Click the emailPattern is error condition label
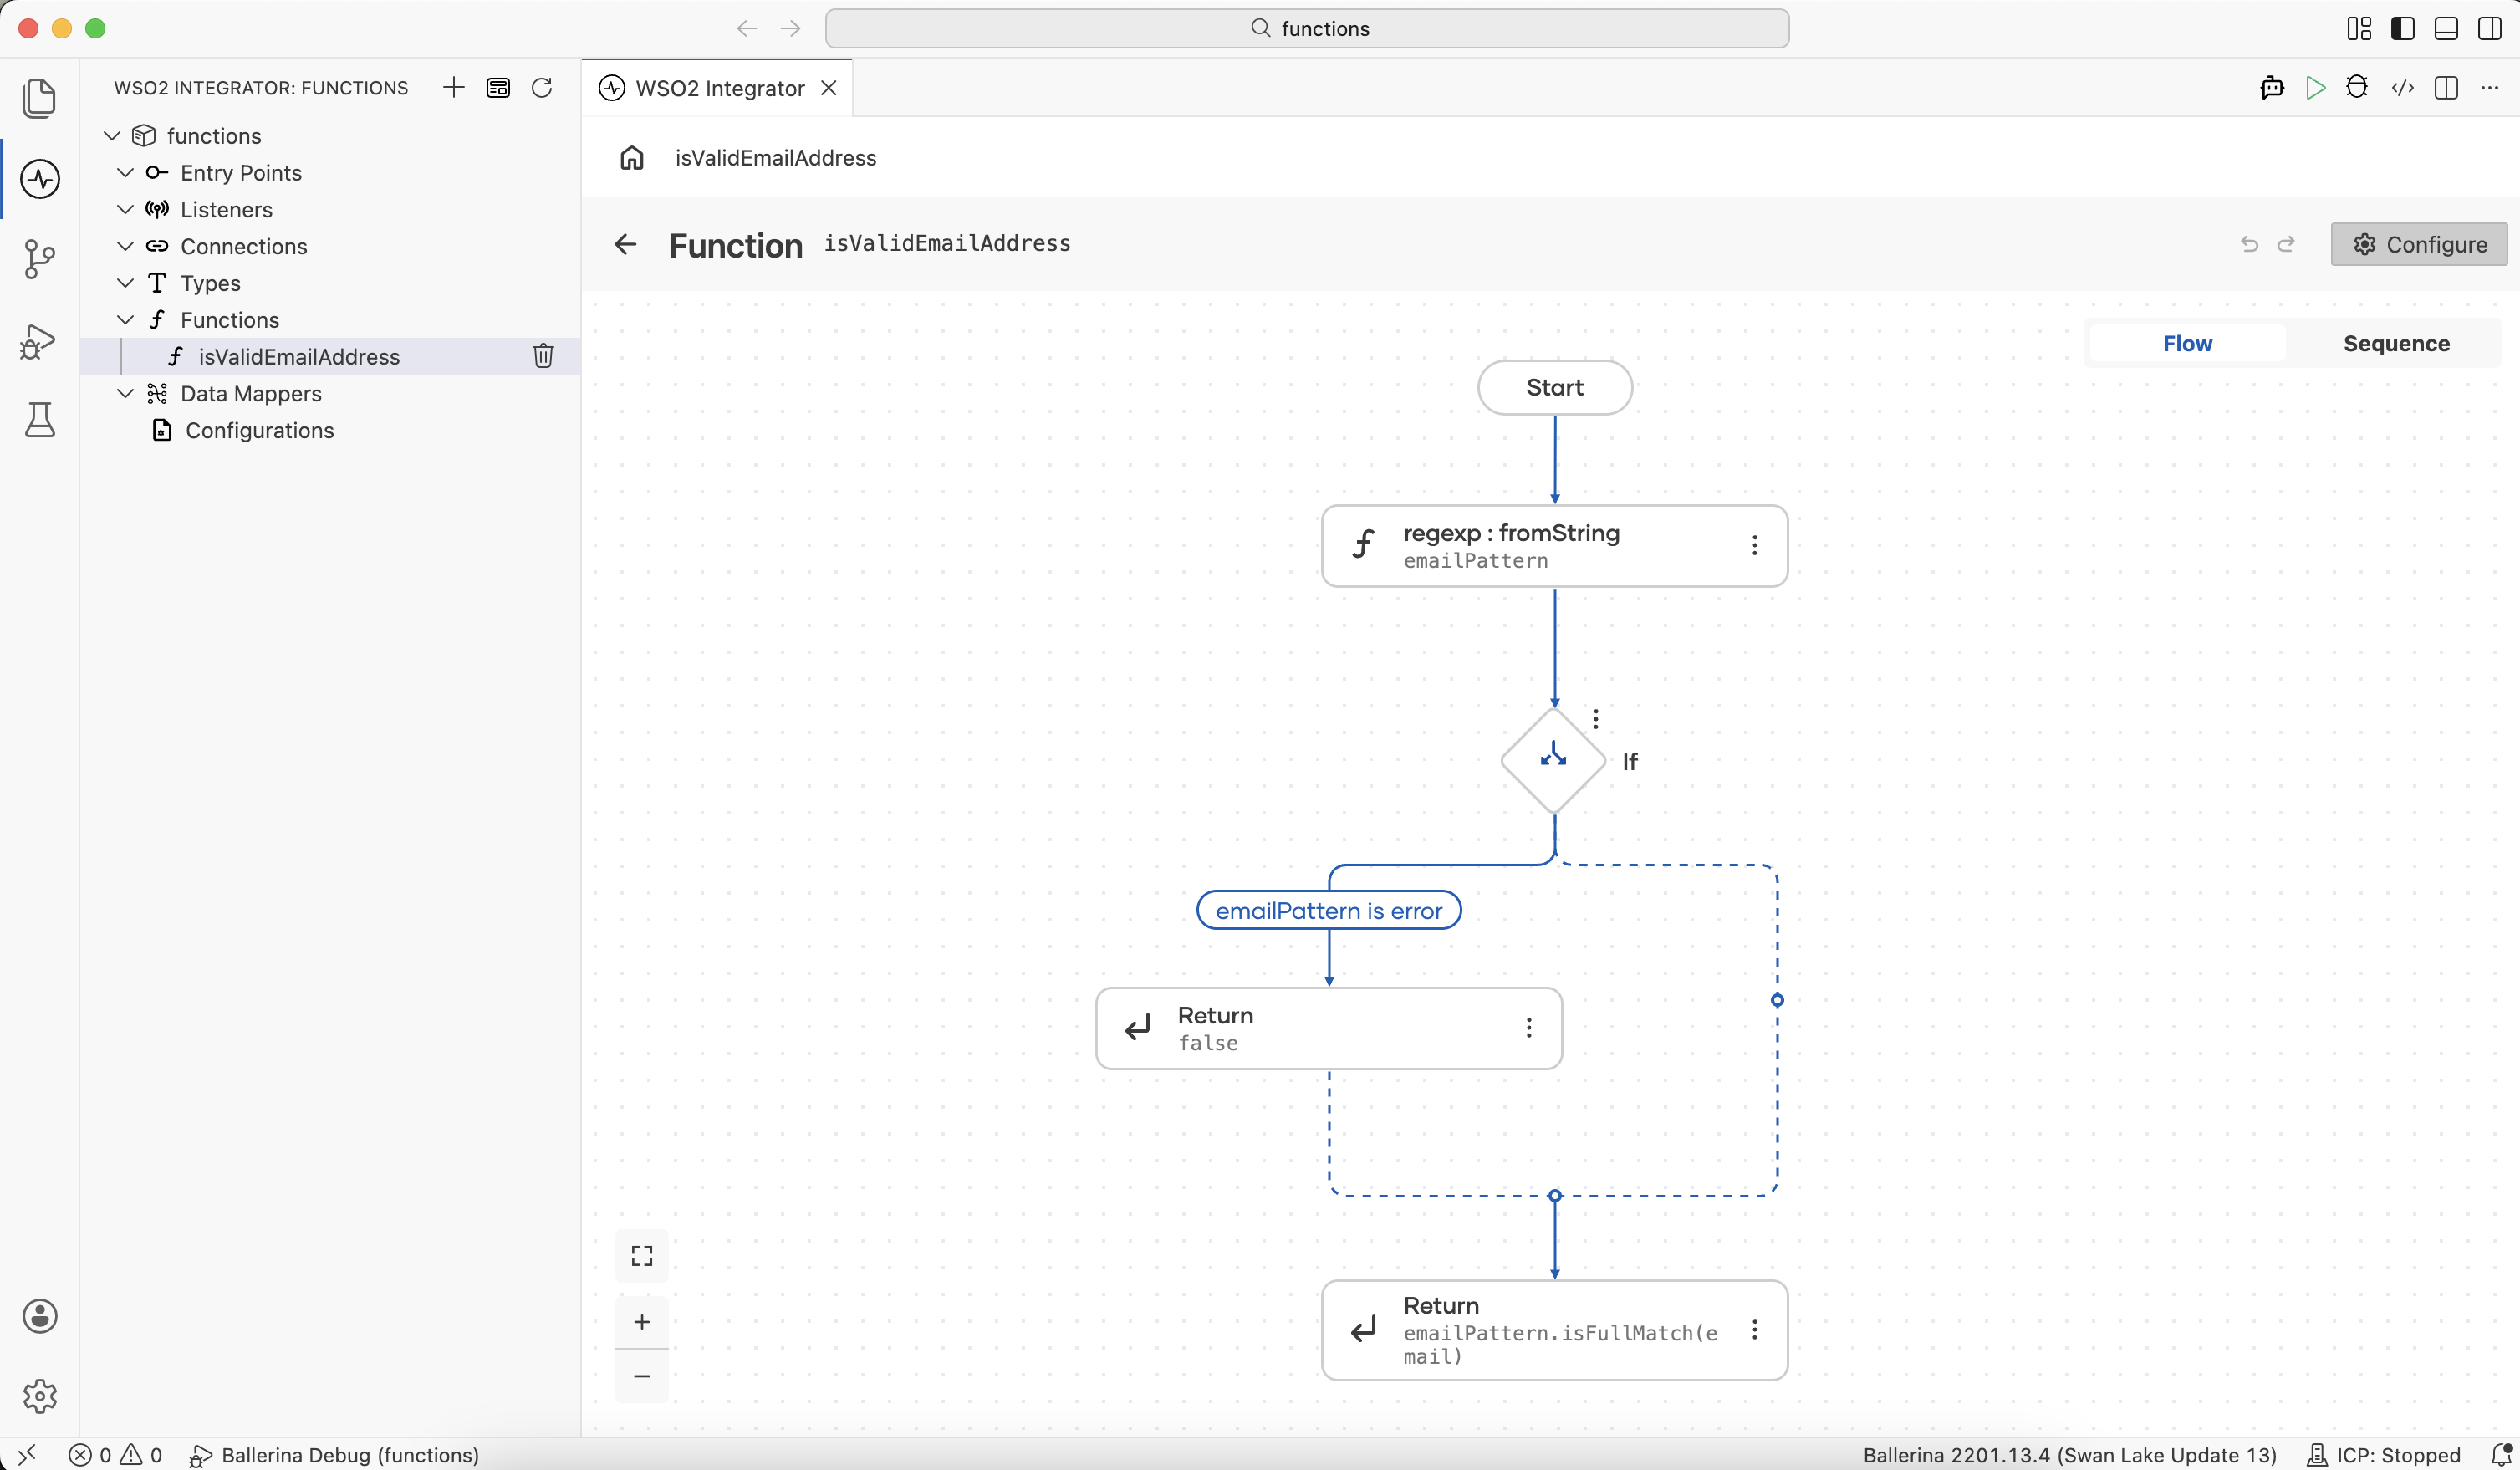The width and height of the screenshot is (2520, 1470). [1329, 910]
